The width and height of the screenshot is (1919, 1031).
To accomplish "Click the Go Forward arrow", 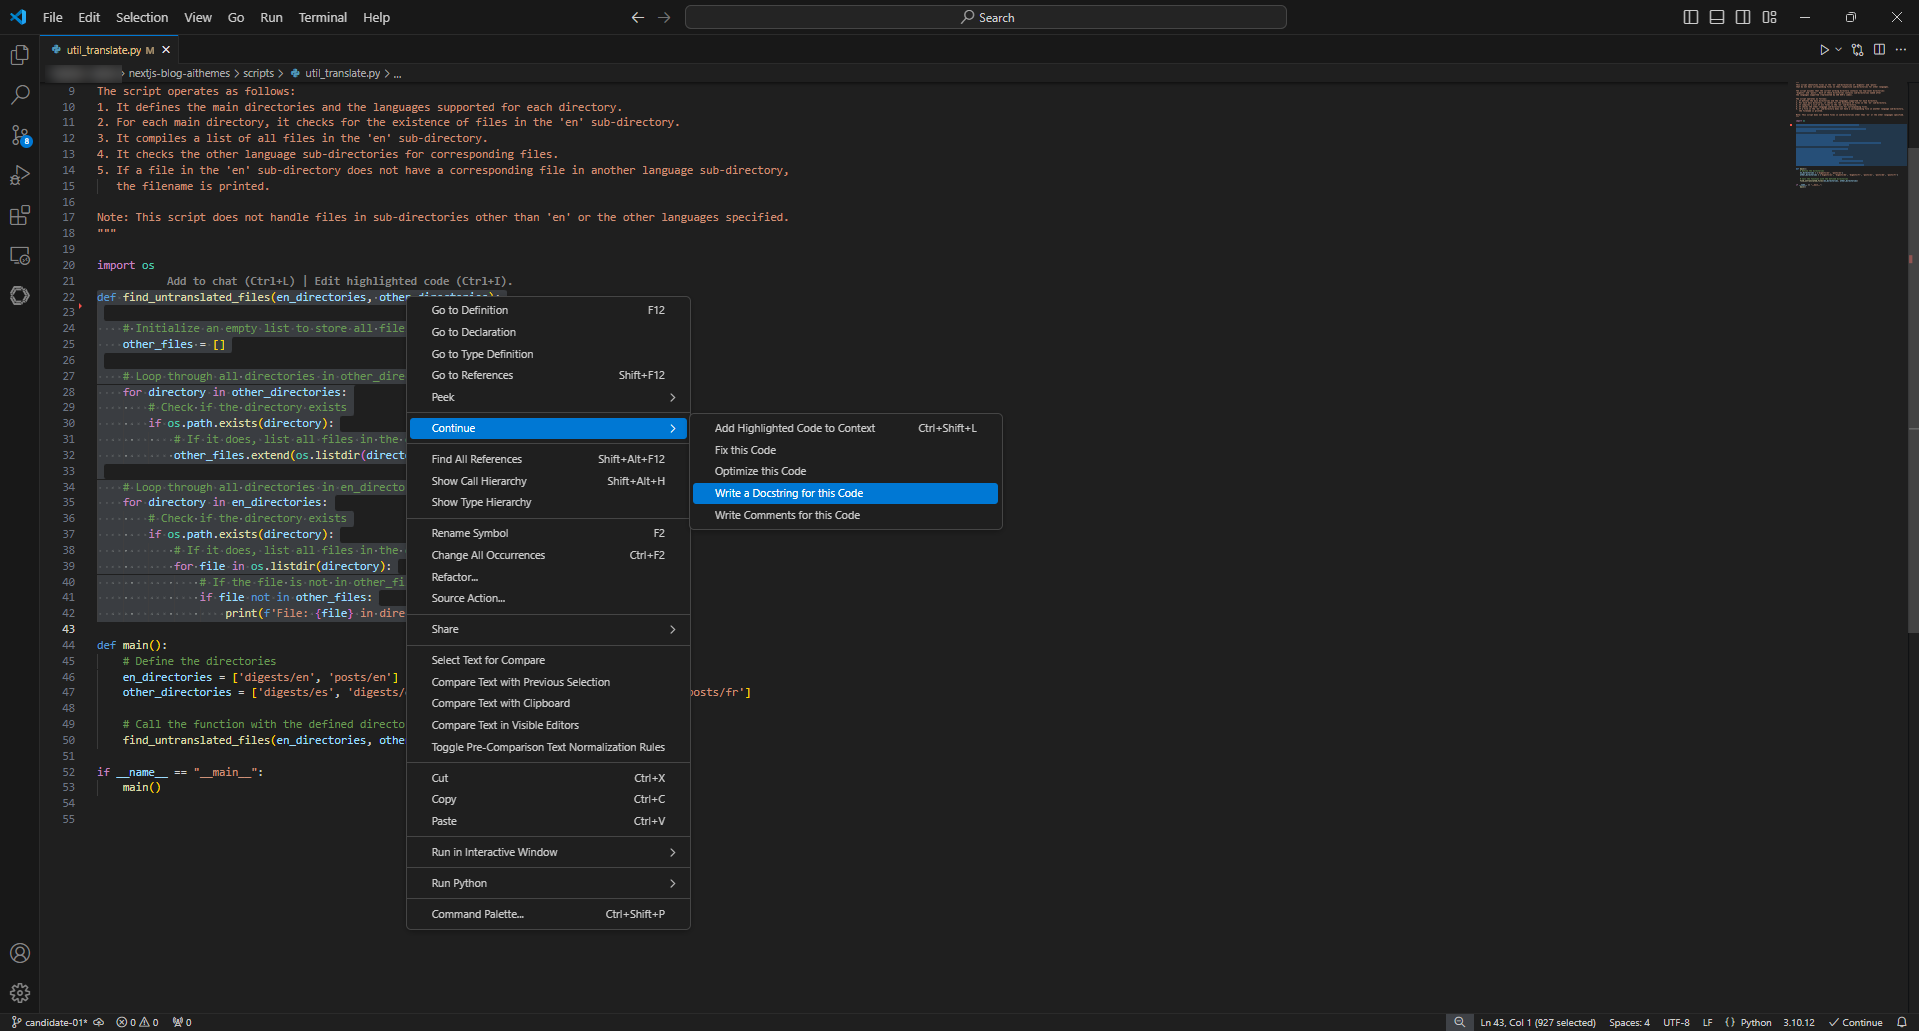I will (x=664, y=17).
